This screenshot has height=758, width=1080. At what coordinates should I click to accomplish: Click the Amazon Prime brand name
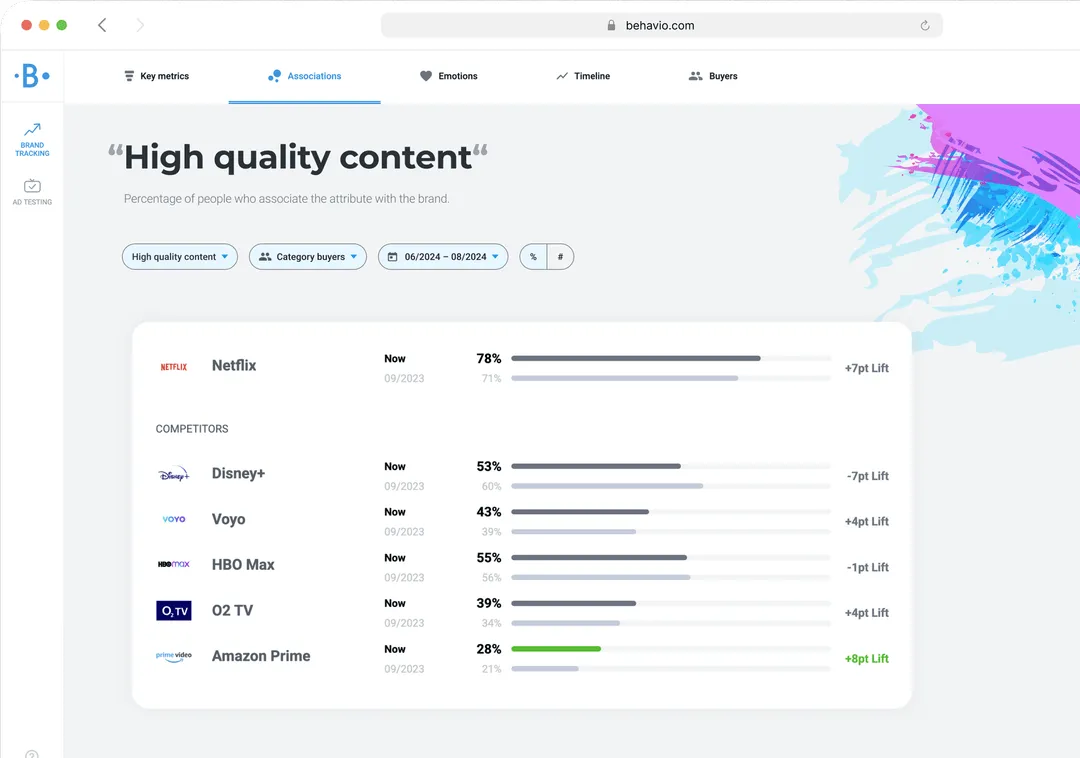pyautogui.click(x=261, y=656)
